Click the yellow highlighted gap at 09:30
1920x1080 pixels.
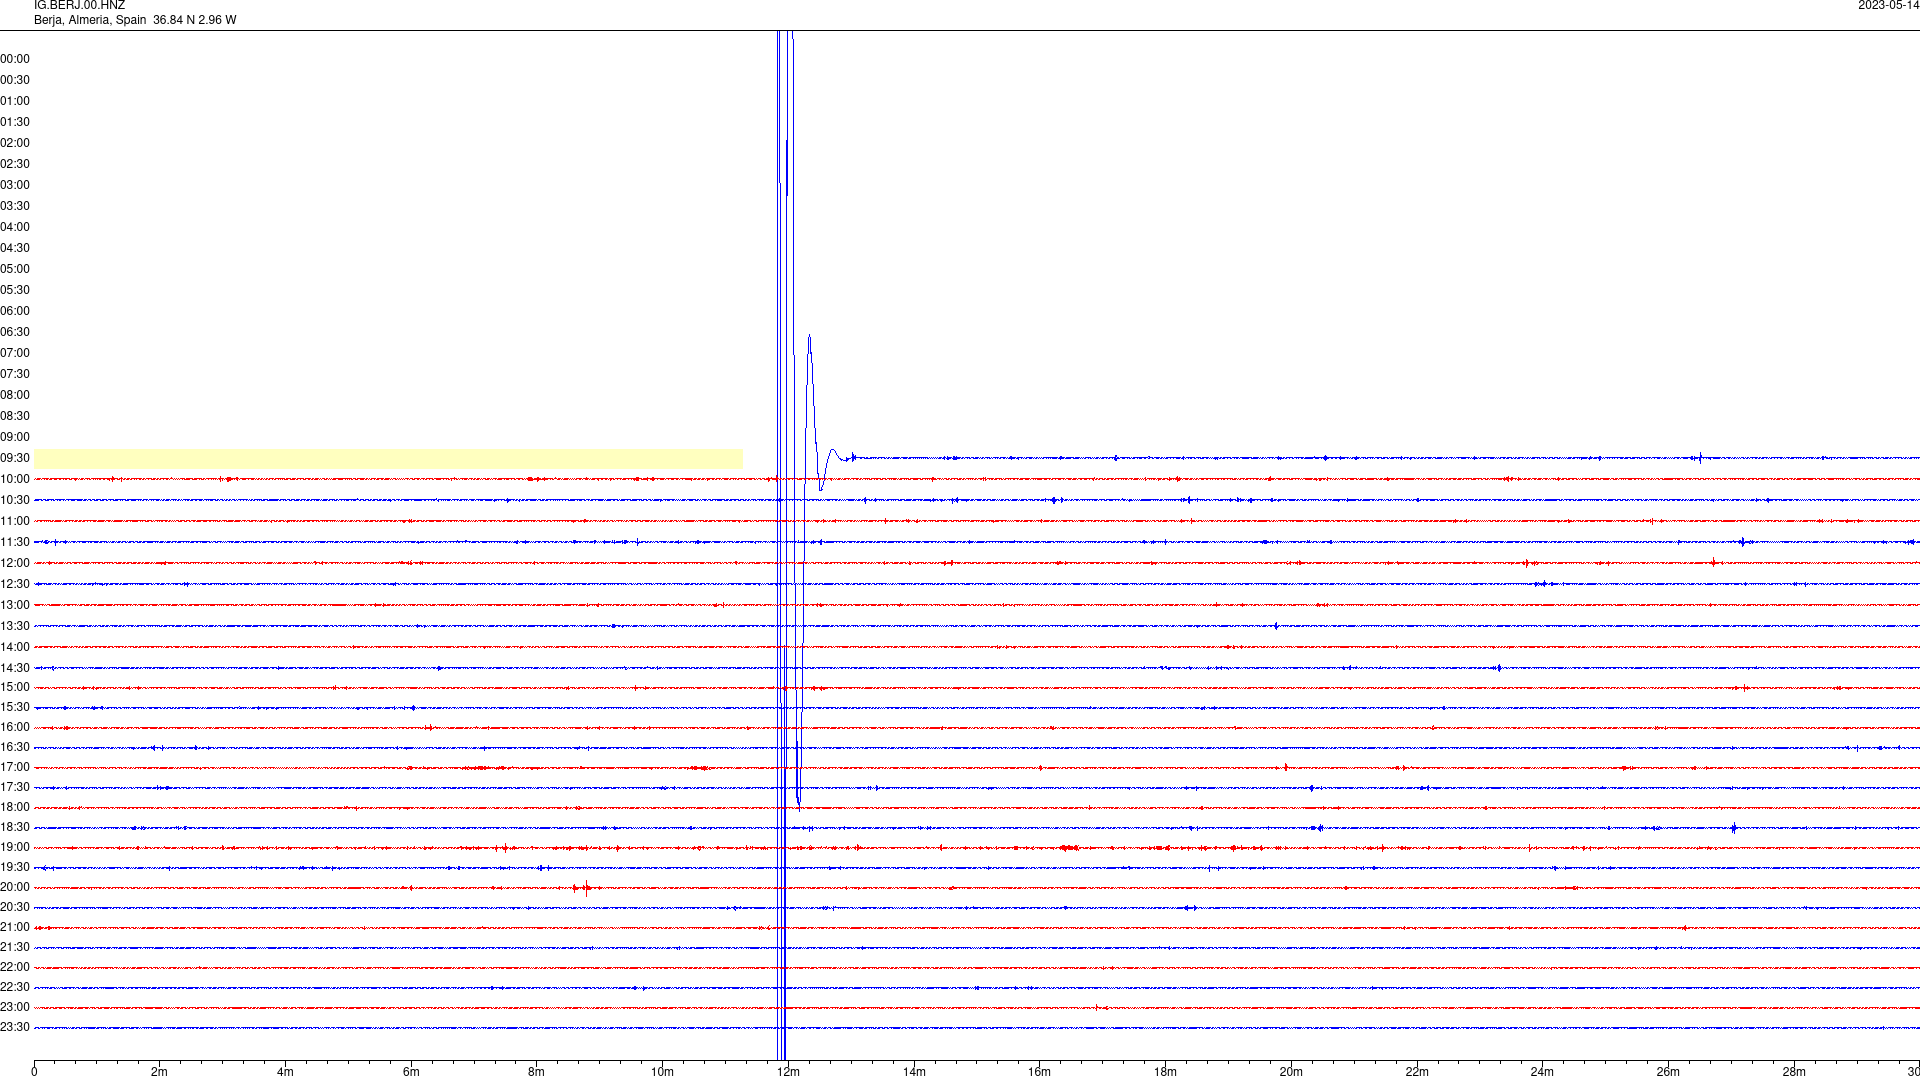click(x=388, y=459)
